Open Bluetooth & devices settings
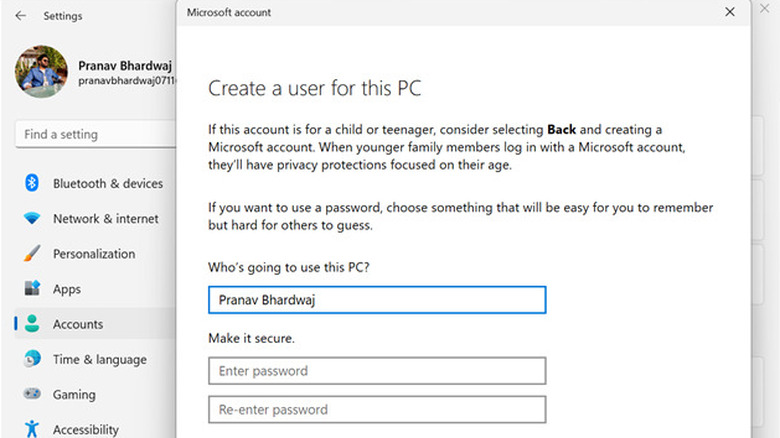This screenshot has width=780, height=438. pos(107,183)
